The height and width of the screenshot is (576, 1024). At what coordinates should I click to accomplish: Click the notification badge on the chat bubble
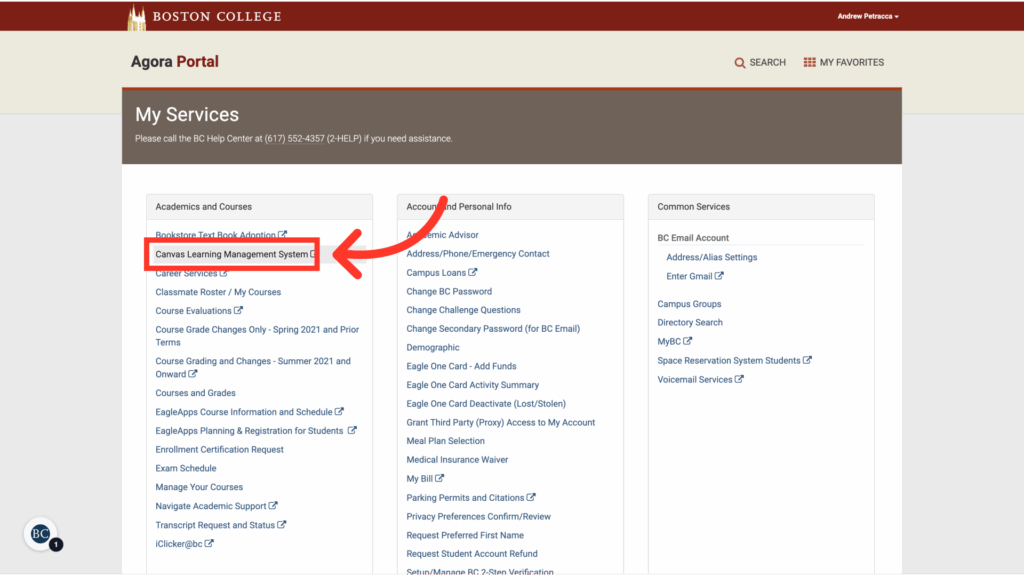pyautogui.click(x=56, y=542)
